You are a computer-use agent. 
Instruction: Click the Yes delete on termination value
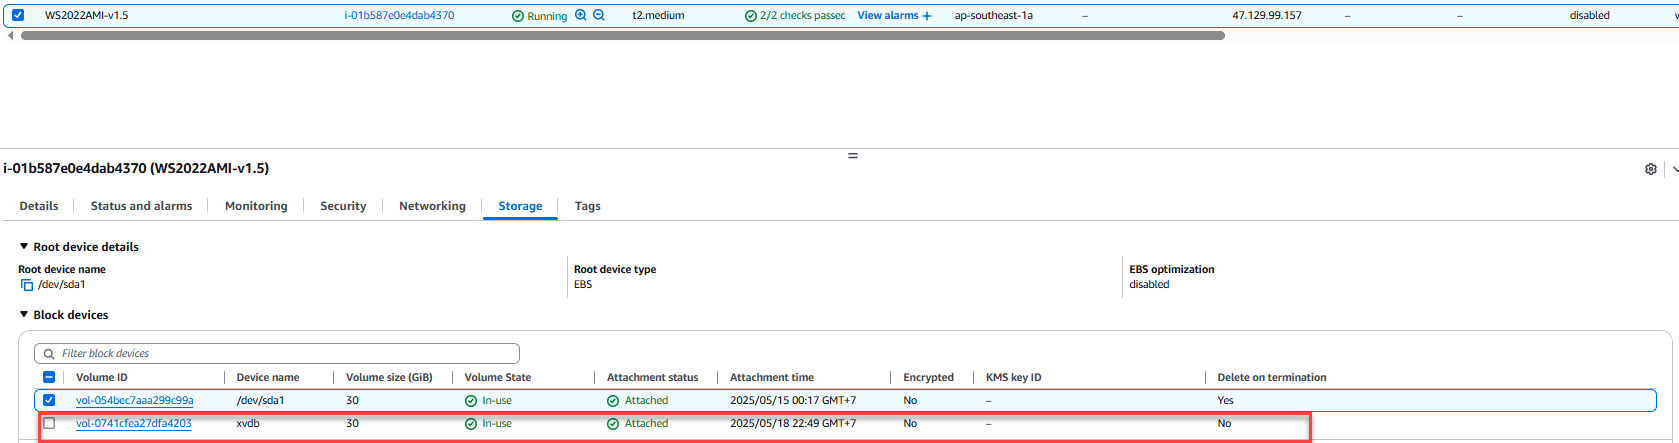(1225, 400)
